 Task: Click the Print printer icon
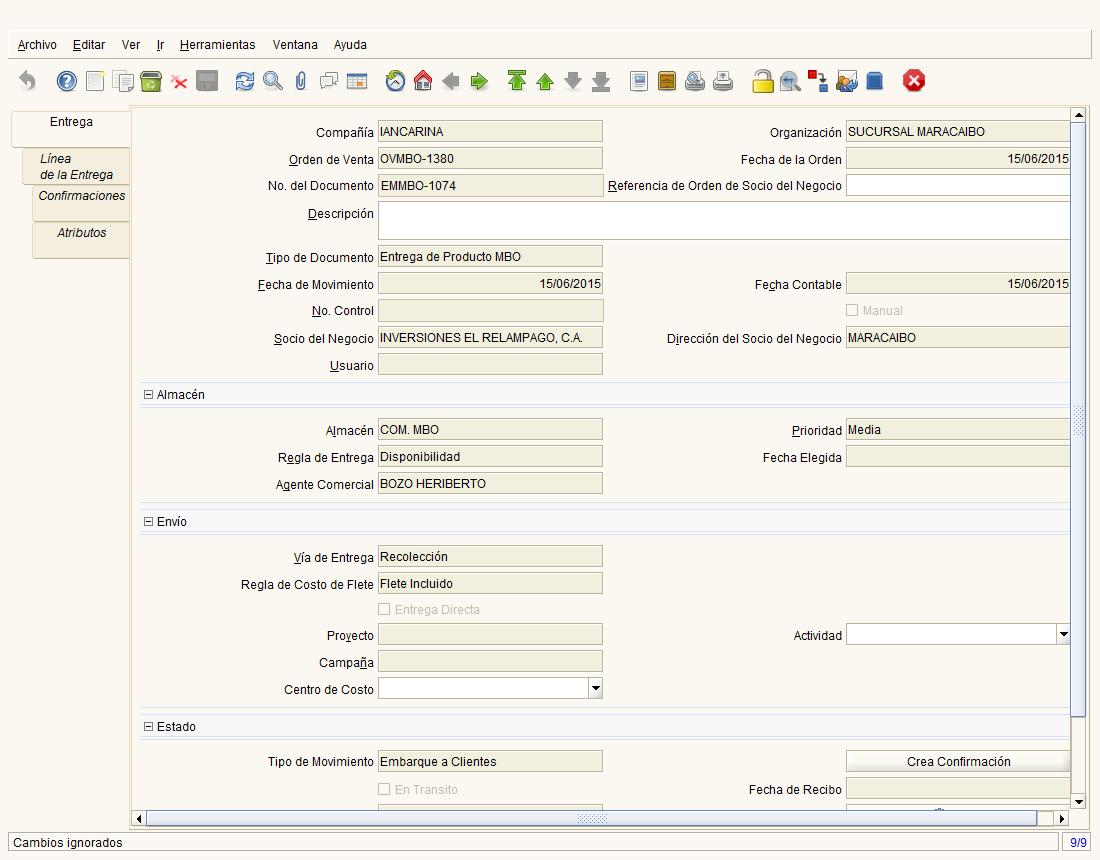click(723, 82)
